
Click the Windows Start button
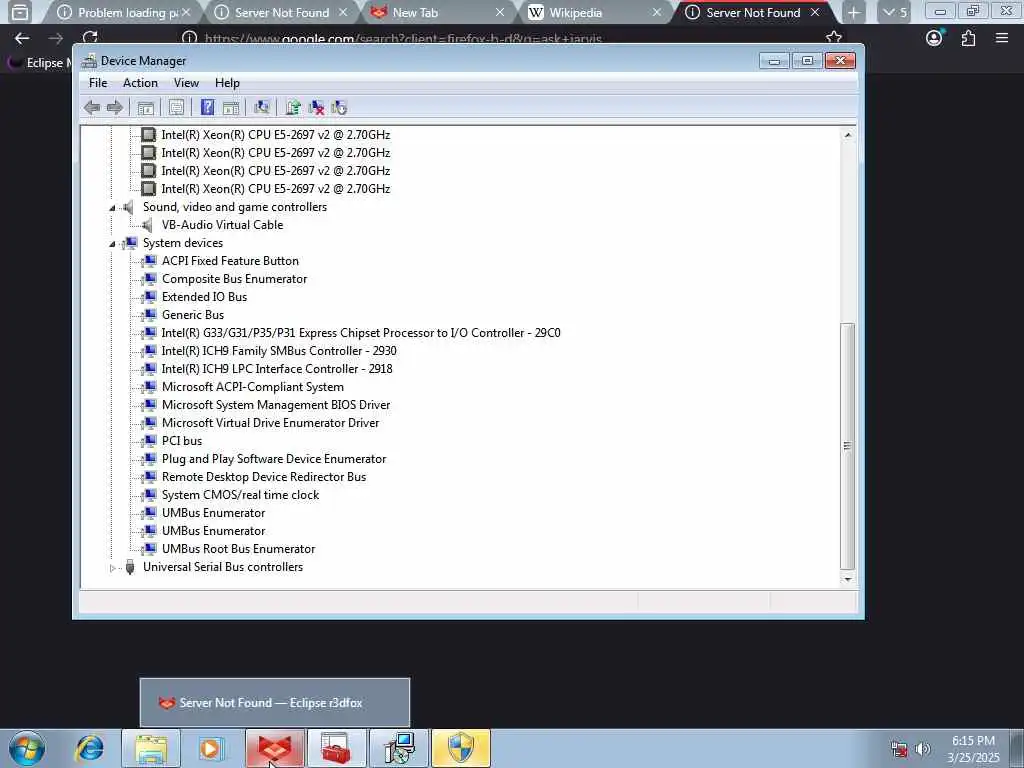[27, 748]
